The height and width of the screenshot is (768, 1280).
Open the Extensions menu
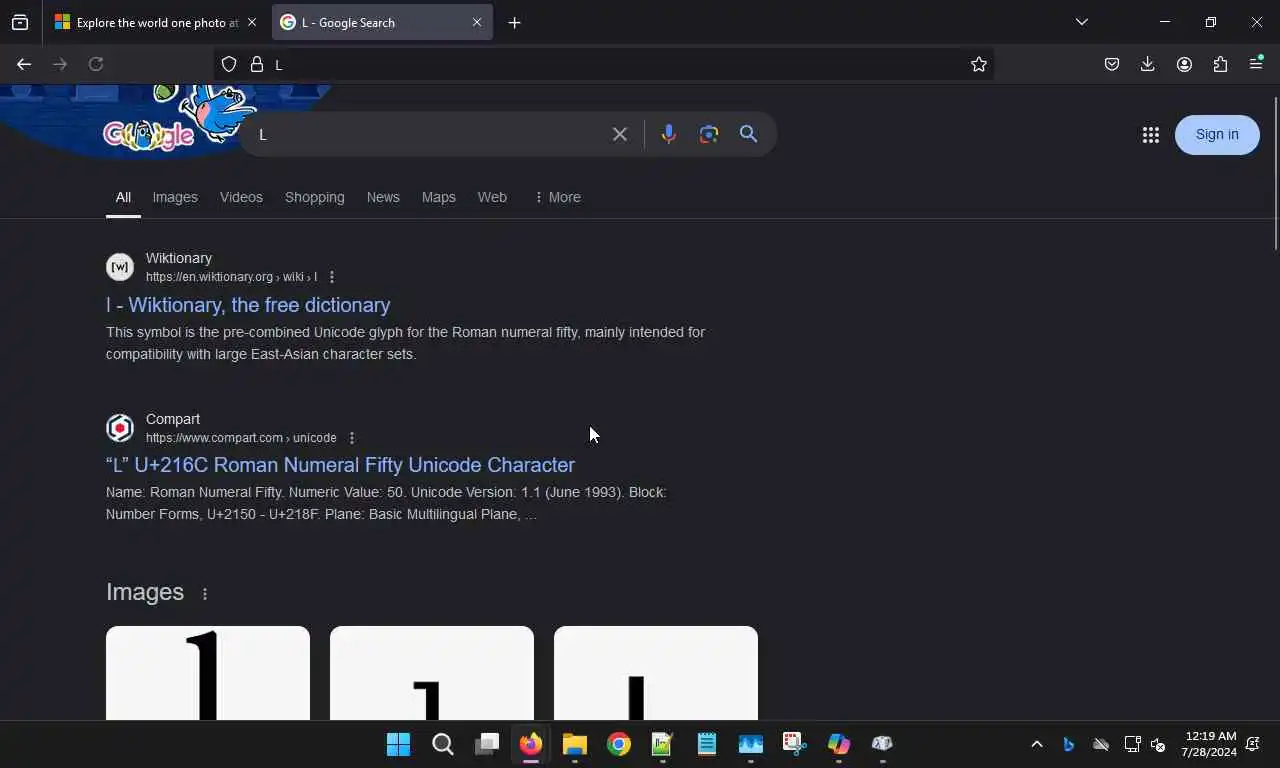(1220, 64)
